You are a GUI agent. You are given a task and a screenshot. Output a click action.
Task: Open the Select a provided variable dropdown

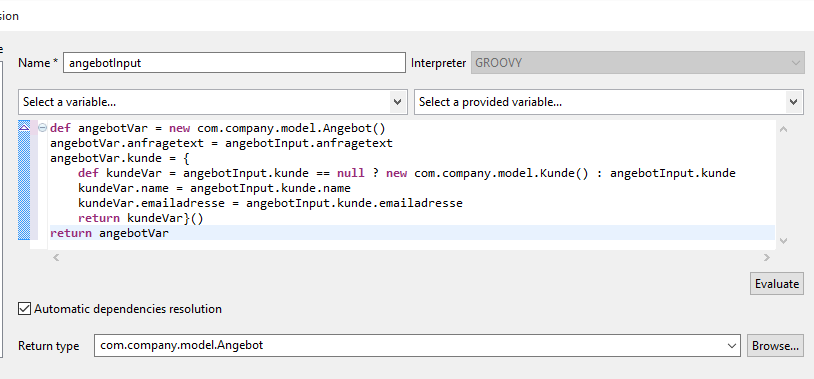click(x=609, y=102)
